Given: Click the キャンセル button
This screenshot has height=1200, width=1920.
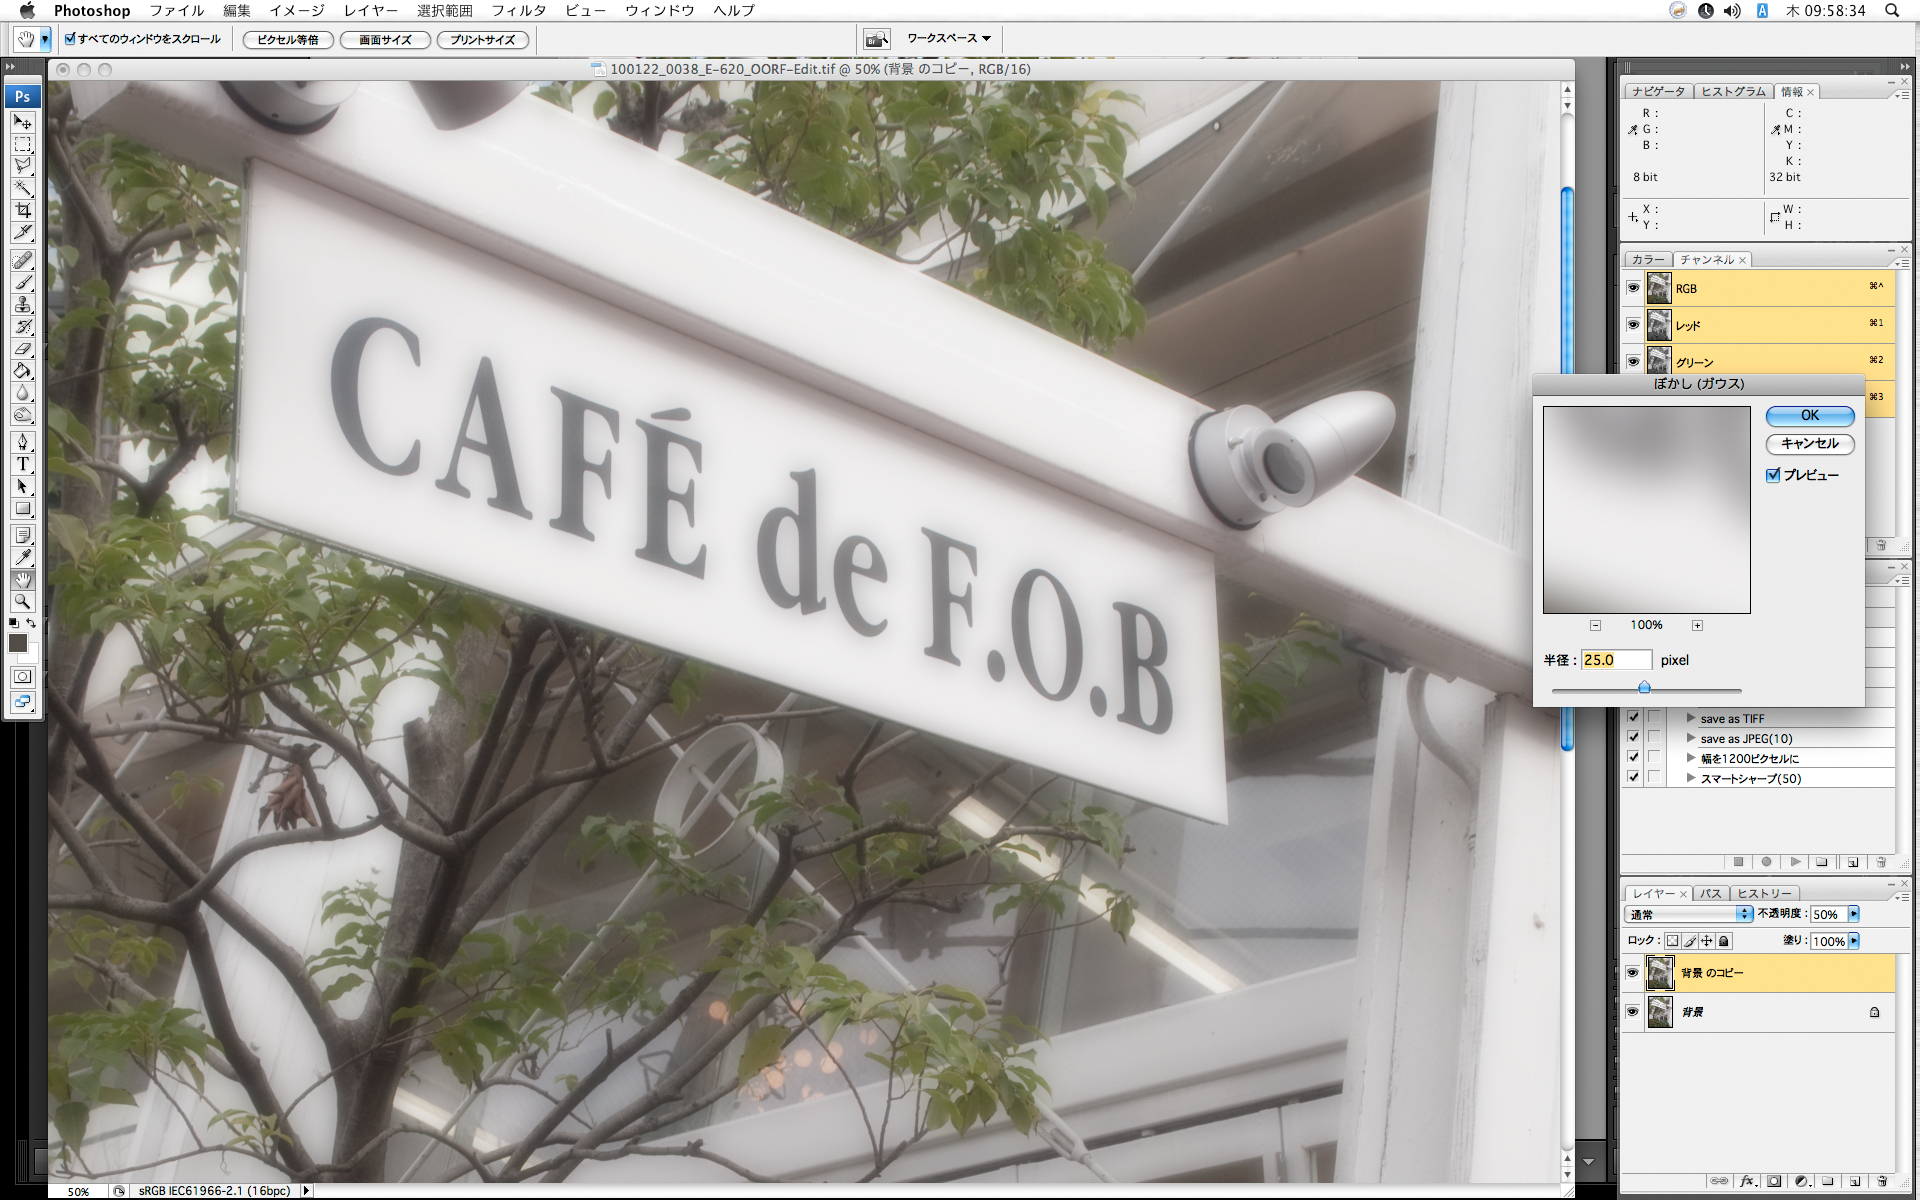Looking at the screenshot, I should pos(1809,443).
